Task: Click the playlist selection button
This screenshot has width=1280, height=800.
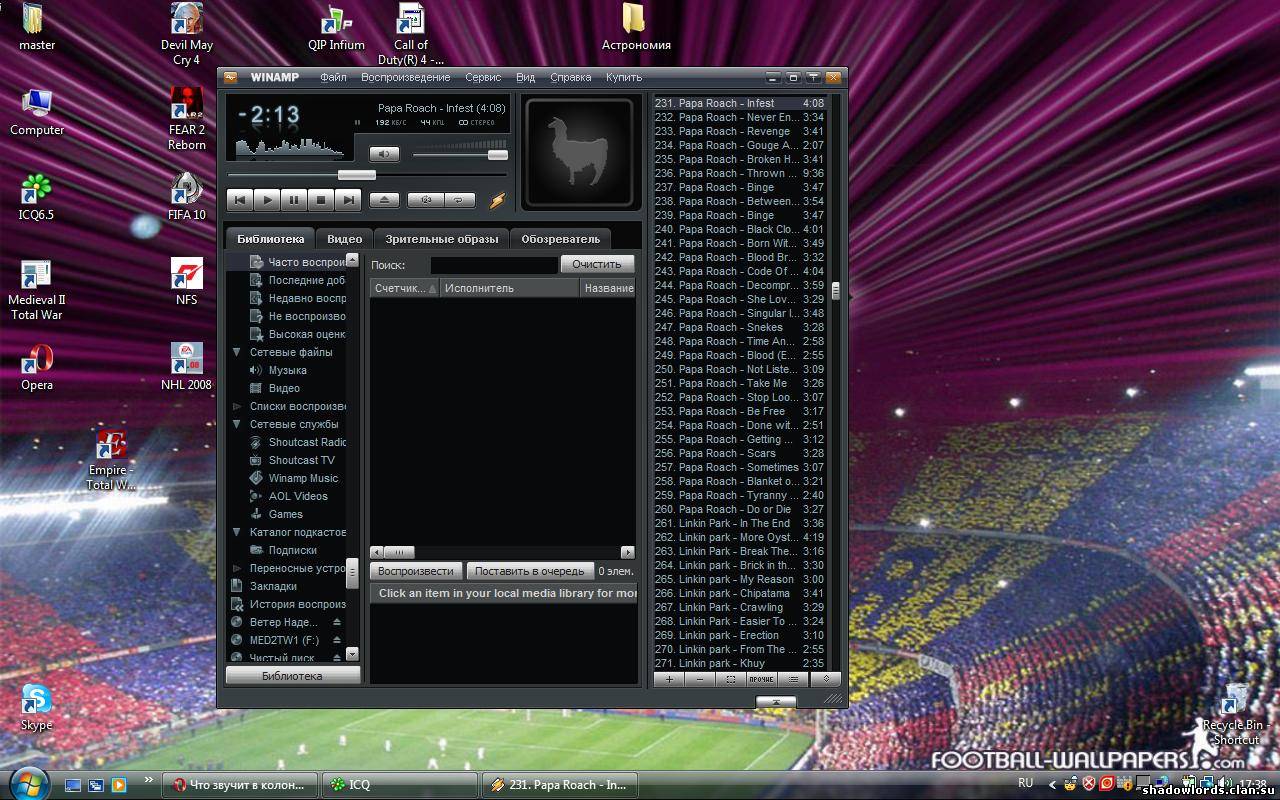Action: coord(731,679)
